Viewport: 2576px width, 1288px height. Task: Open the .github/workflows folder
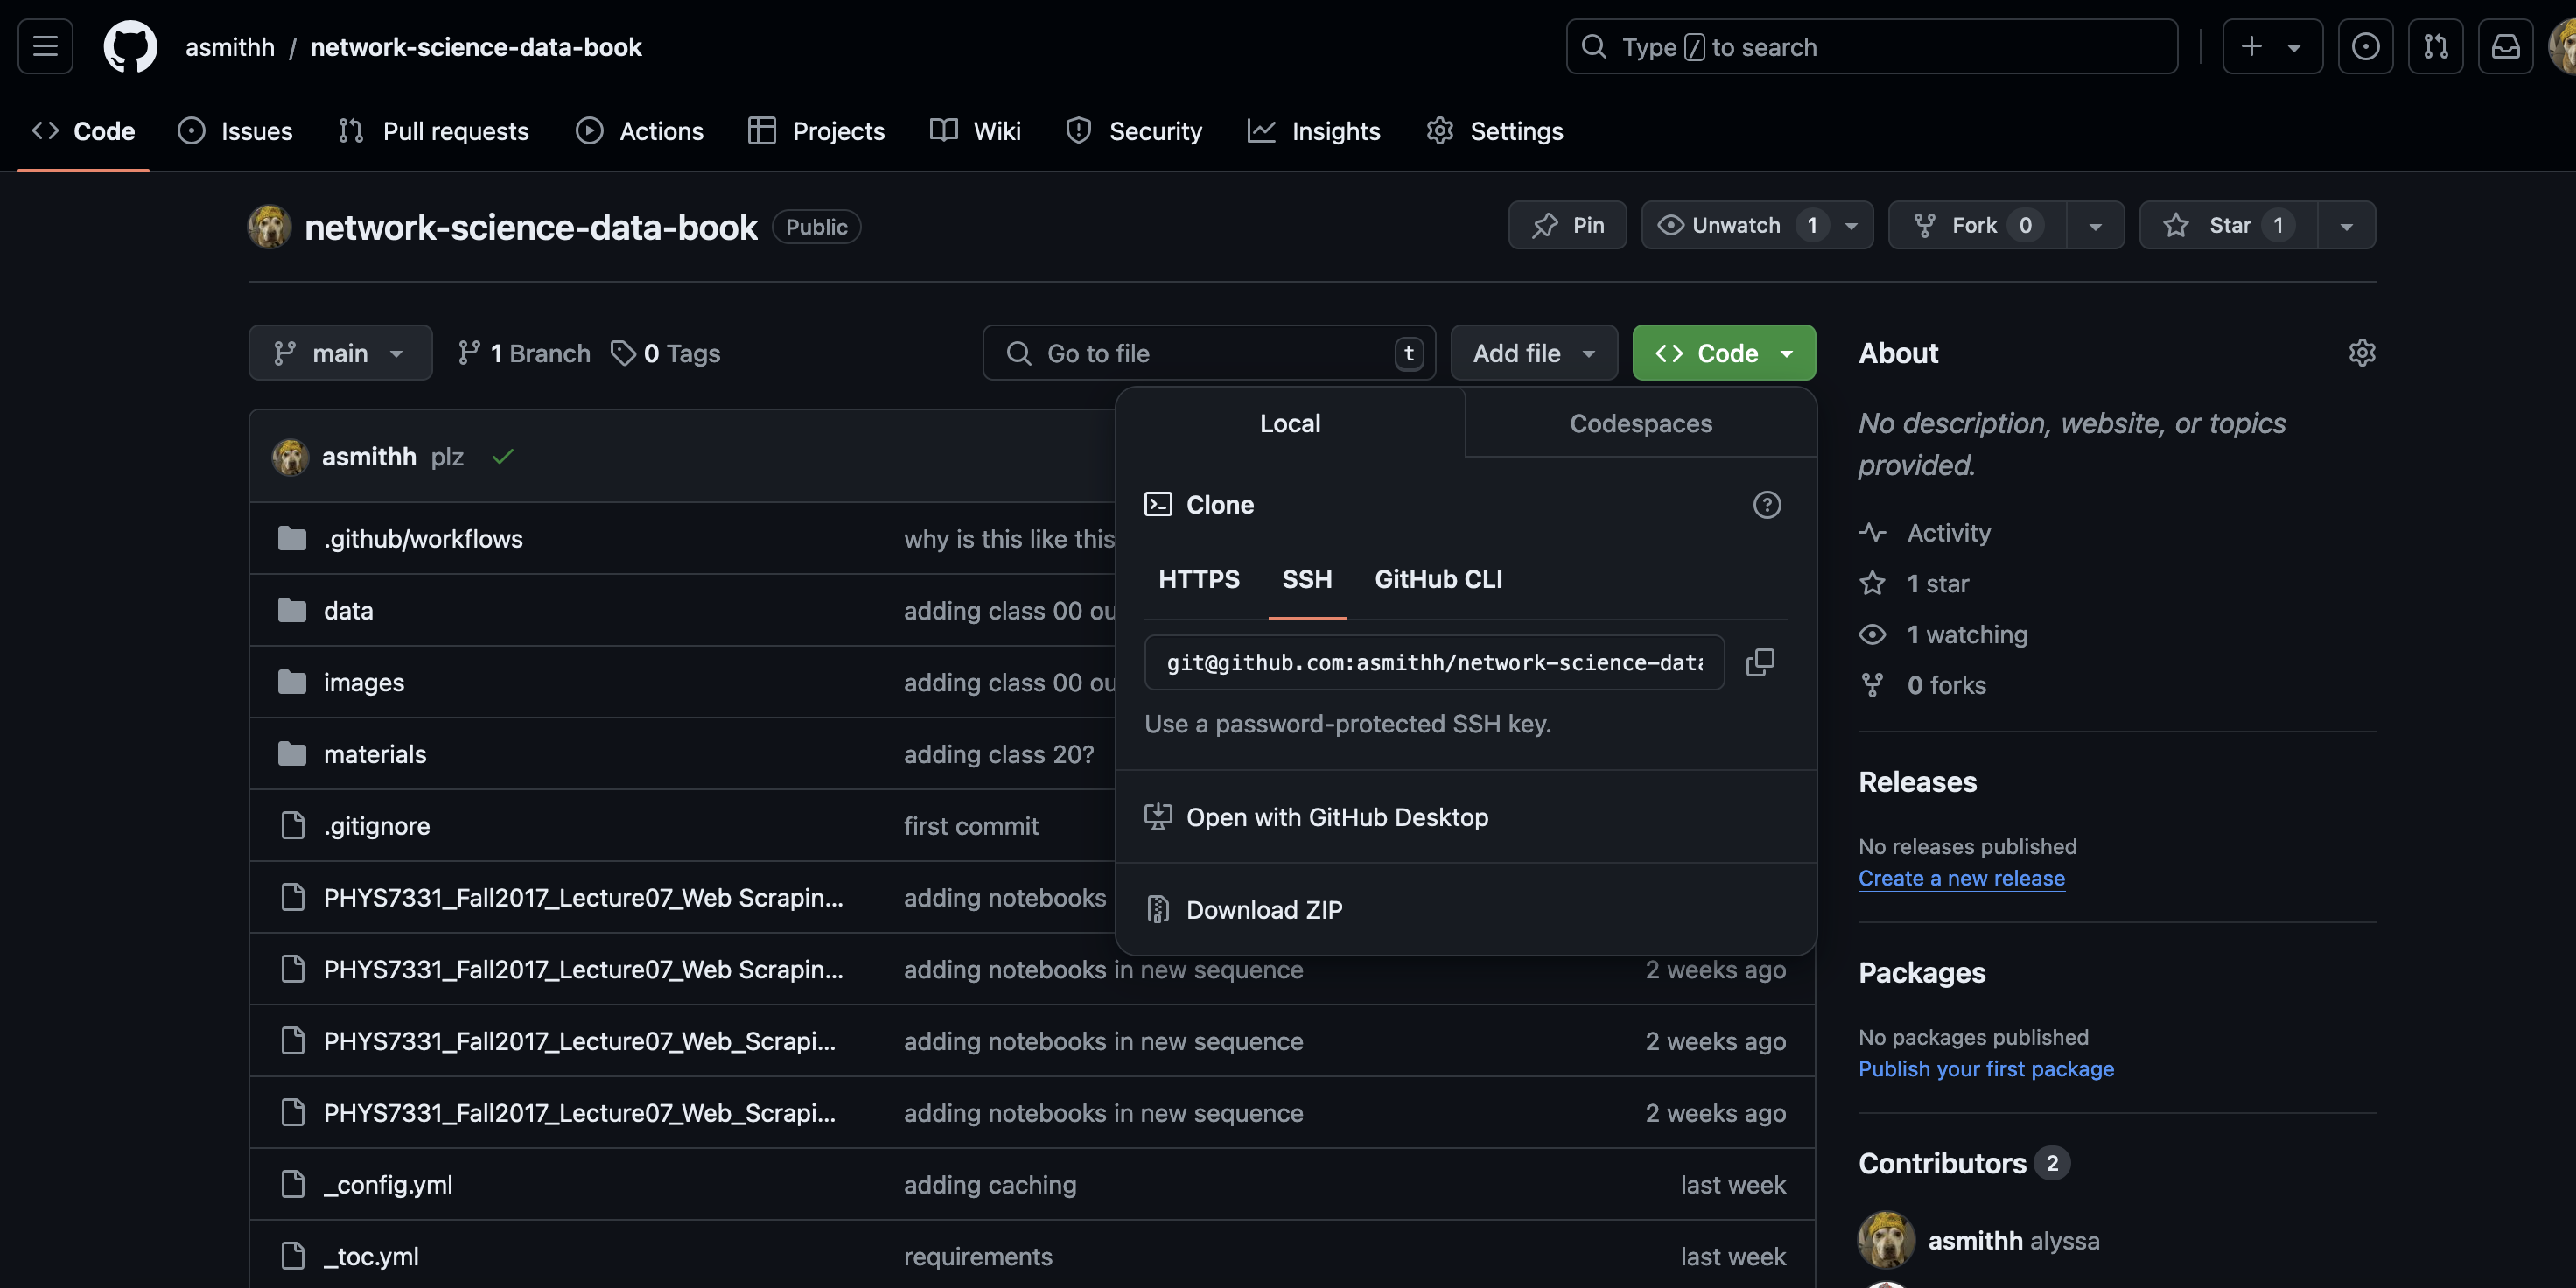point(422,539)
